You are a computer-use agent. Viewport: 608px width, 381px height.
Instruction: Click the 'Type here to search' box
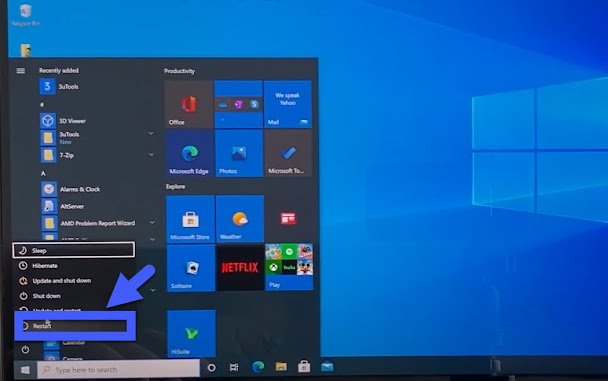tap(119, 369)
